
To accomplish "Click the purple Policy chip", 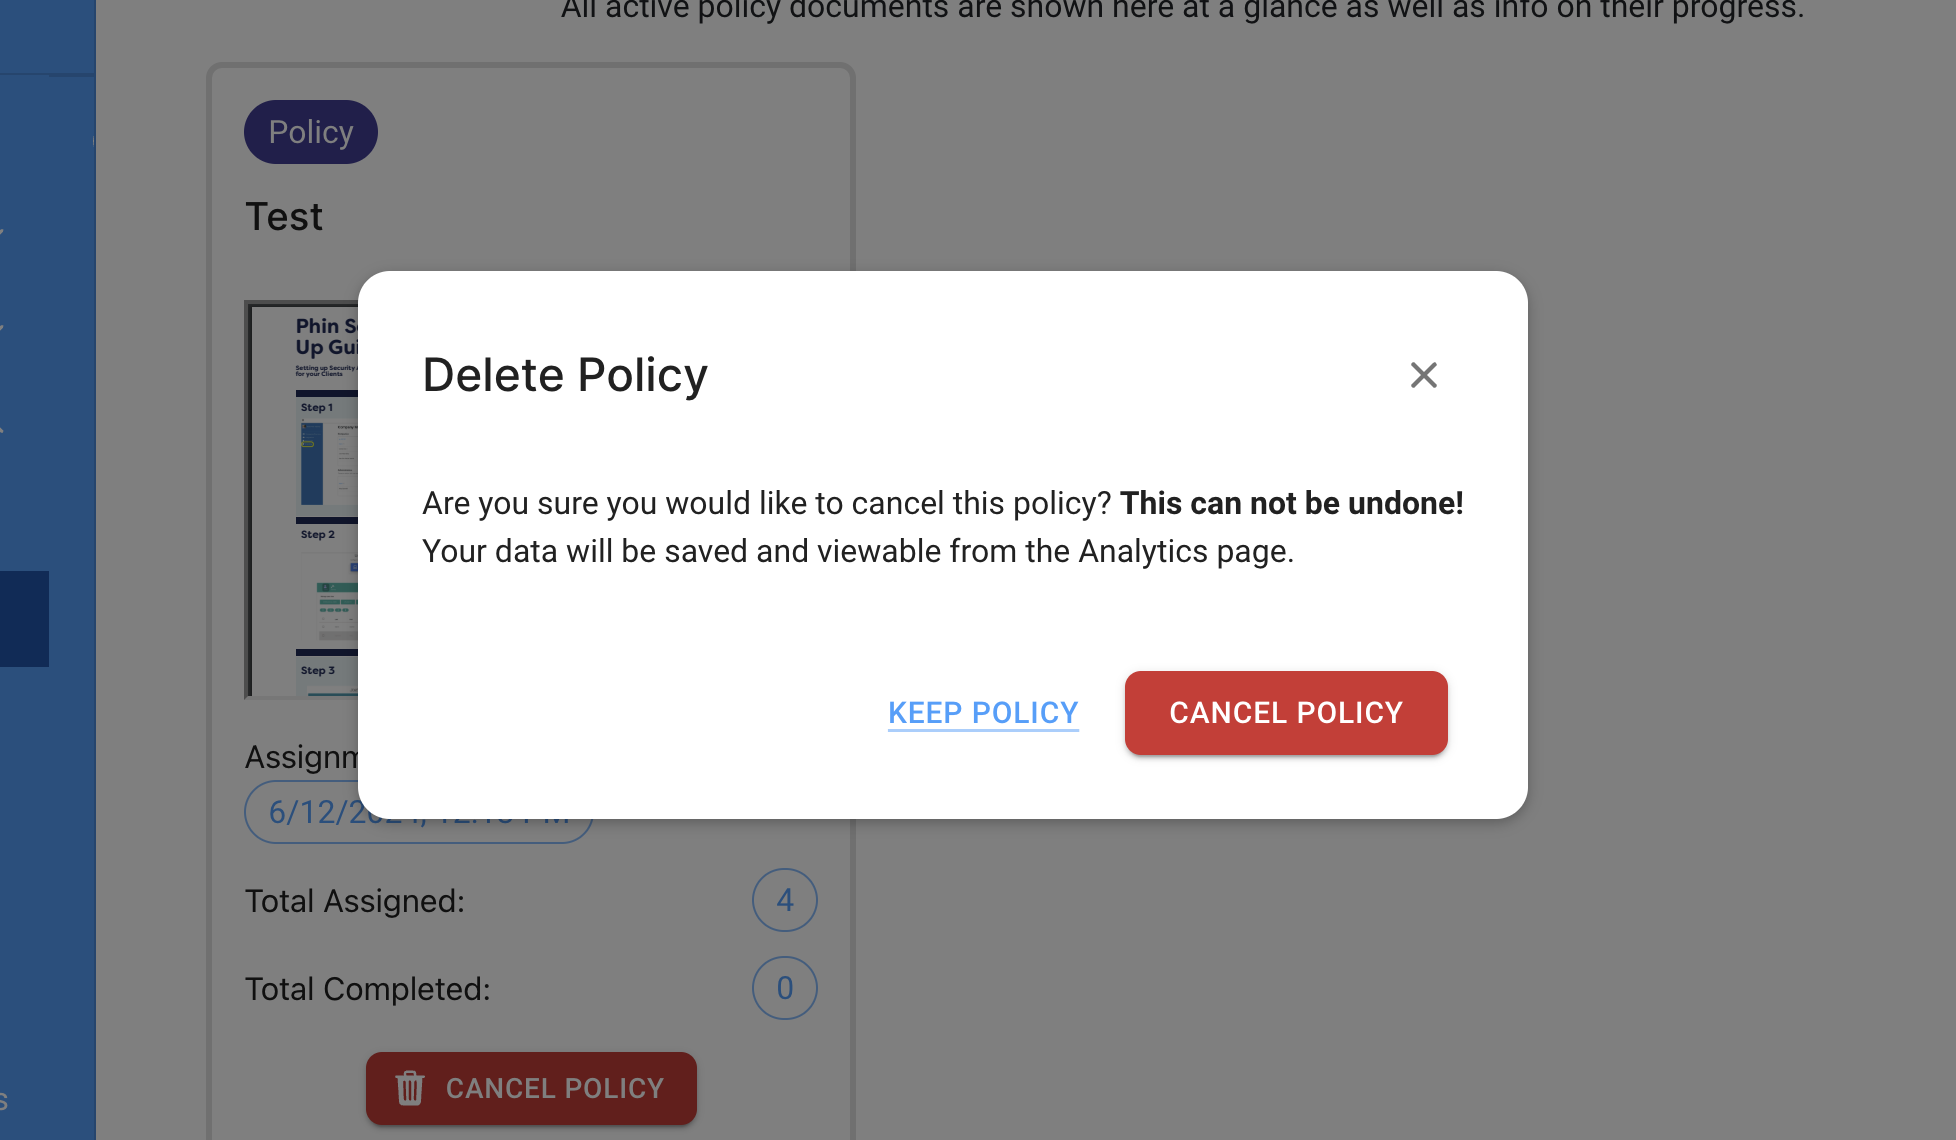I will 311,132.
